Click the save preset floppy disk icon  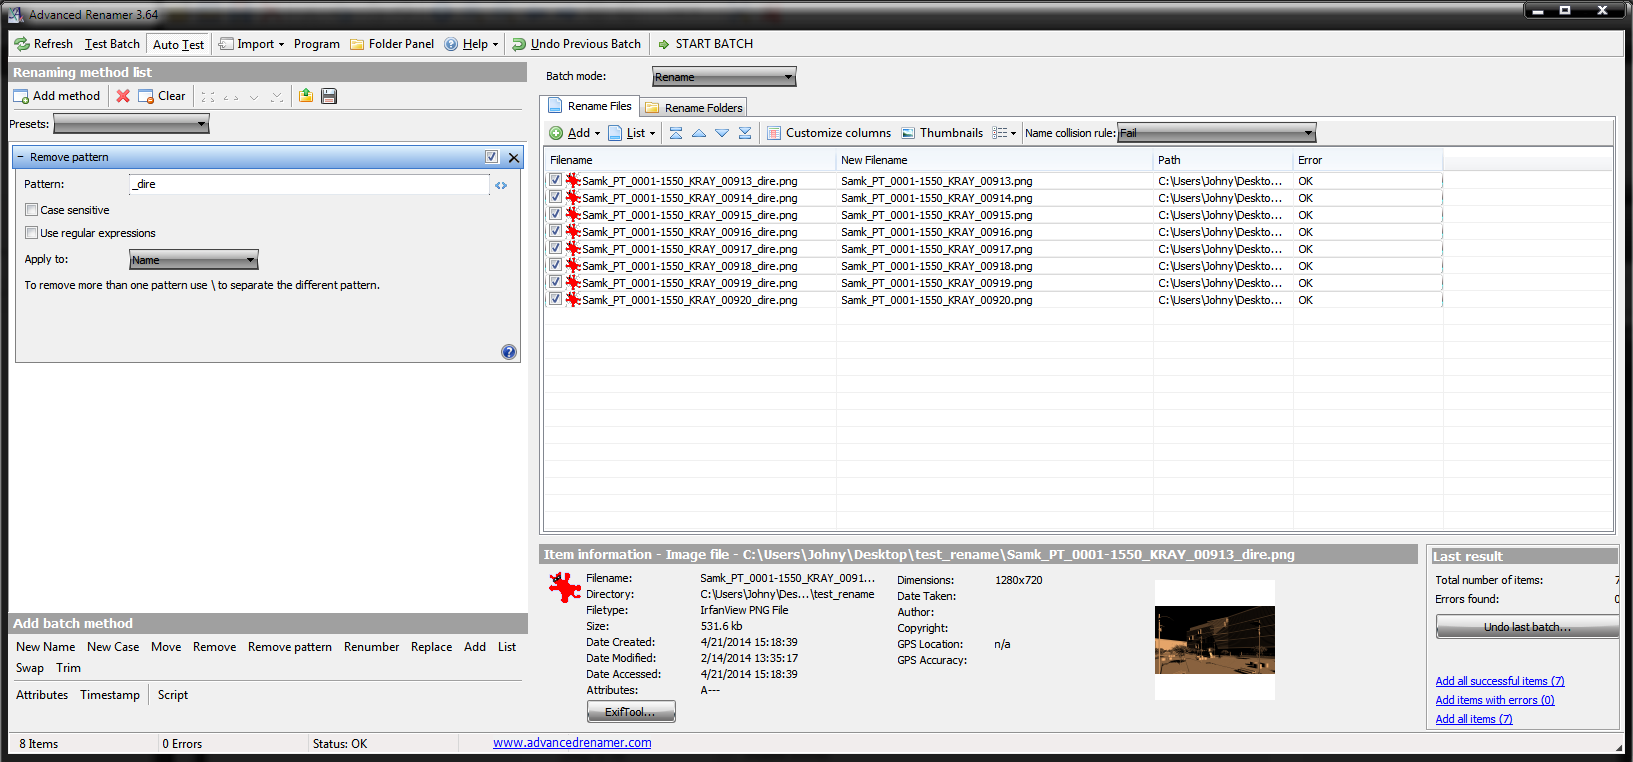pos(329,96)
